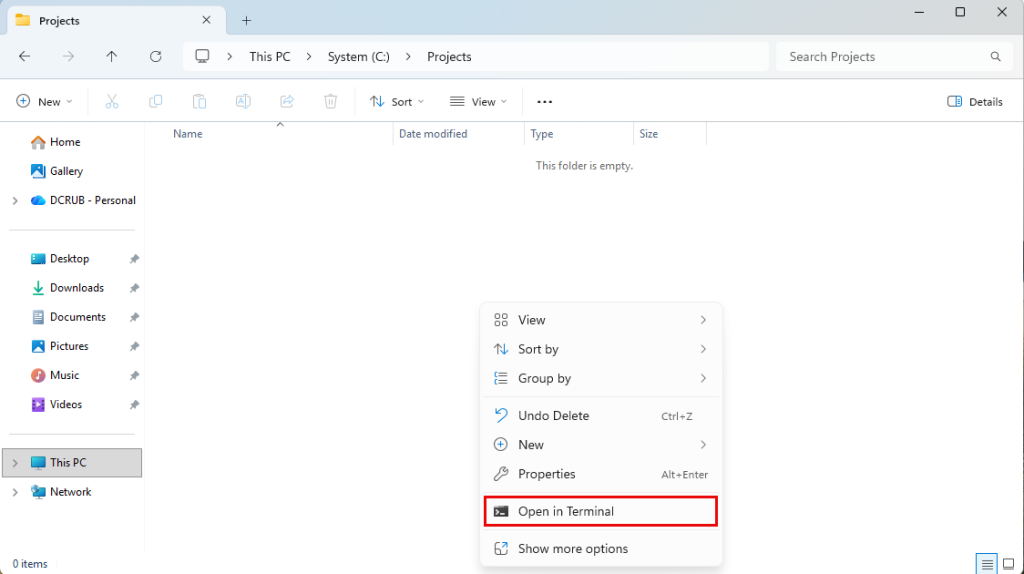
Task: Expand the This PC tree node
Action: pos(15,463)
